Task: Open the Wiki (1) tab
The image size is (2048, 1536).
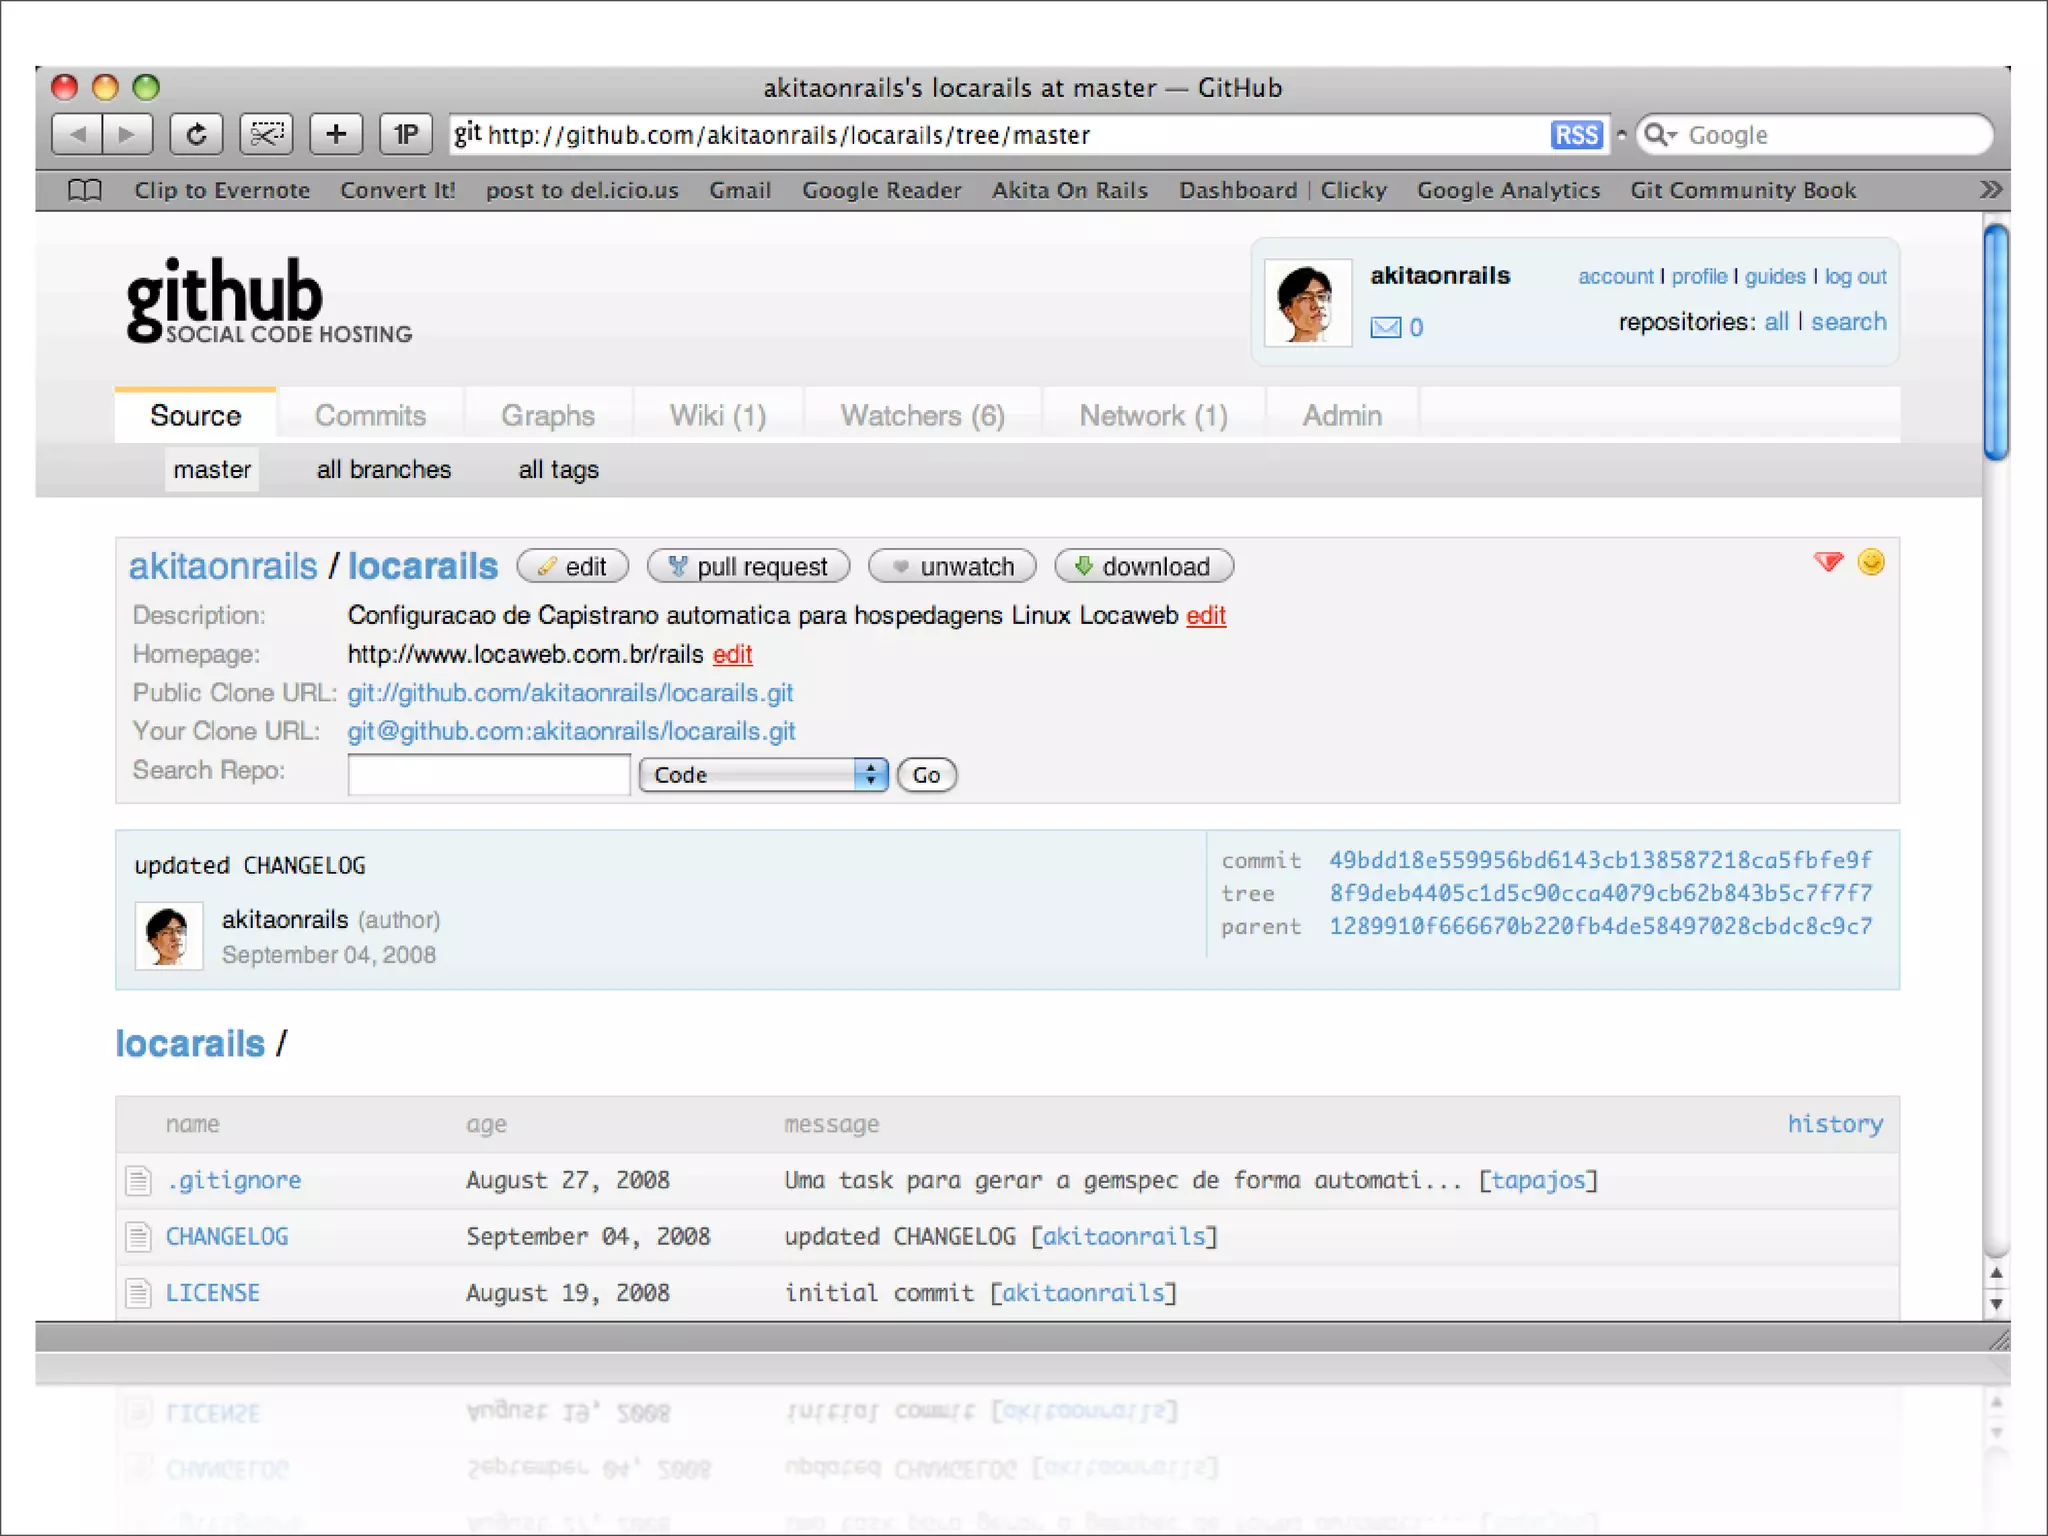Action: tap(717, 416)
